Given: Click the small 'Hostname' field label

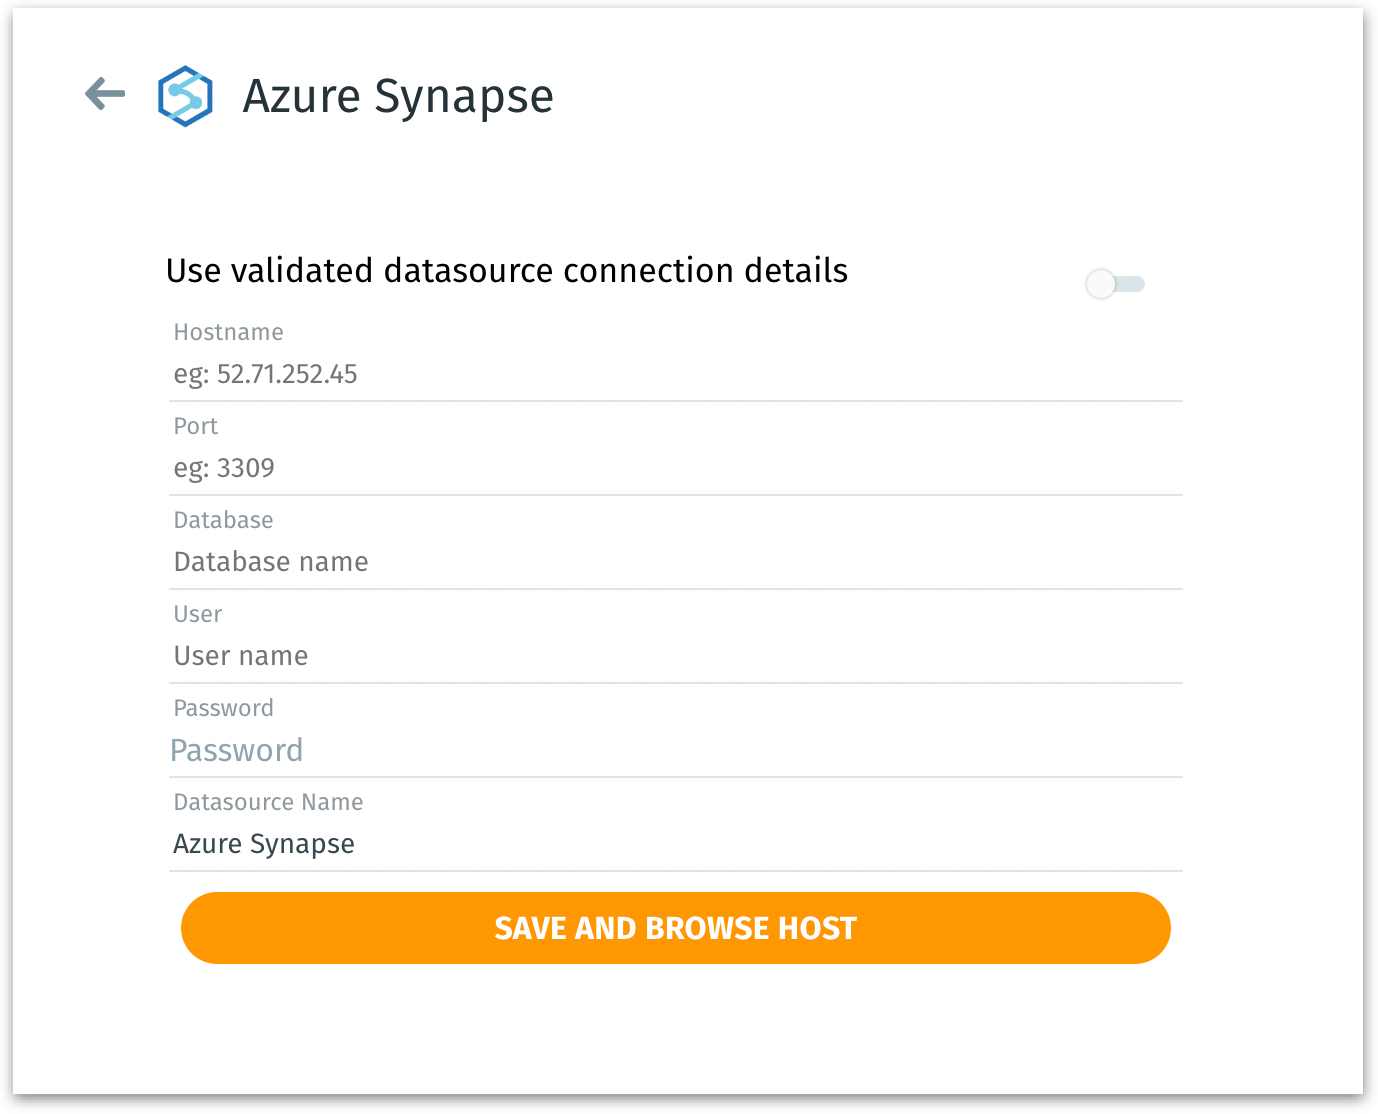Looking at the screenshot, I should (x=229, y=332).
